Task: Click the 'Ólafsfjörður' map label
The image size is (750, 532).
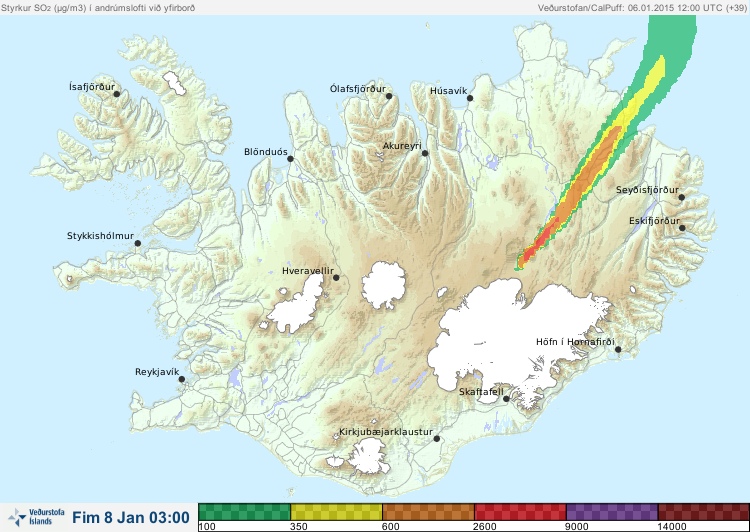Action: (x=358, y=89)
